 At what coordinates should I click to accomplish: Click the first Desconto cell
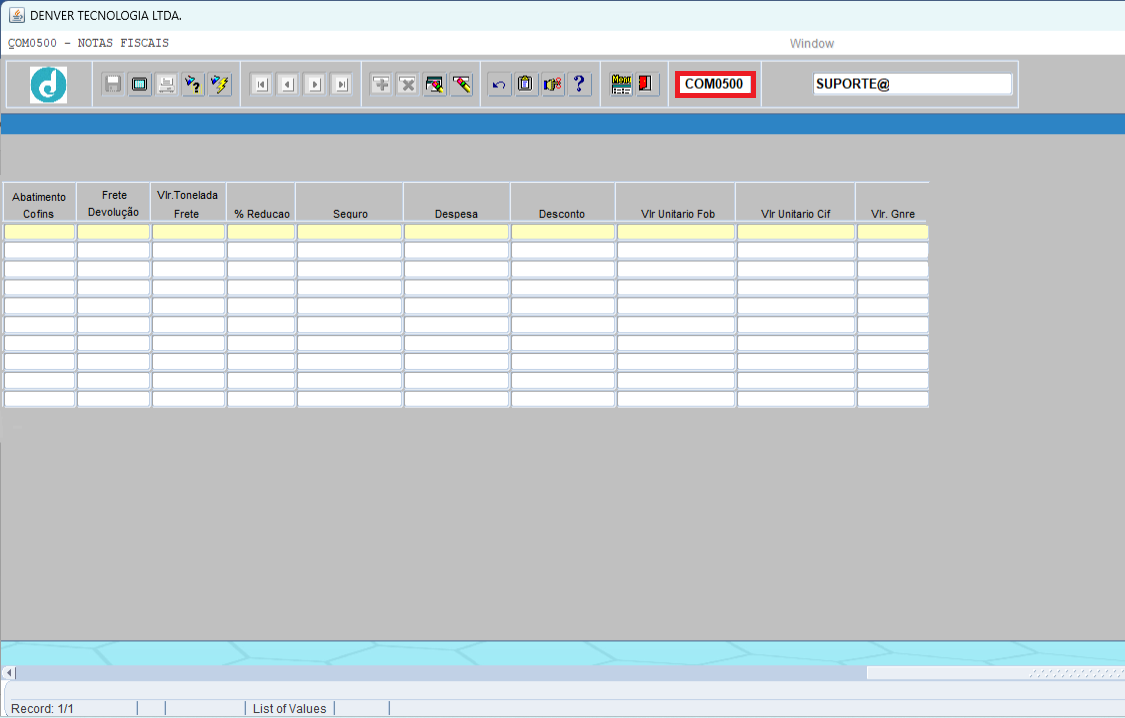pos(563,232)
